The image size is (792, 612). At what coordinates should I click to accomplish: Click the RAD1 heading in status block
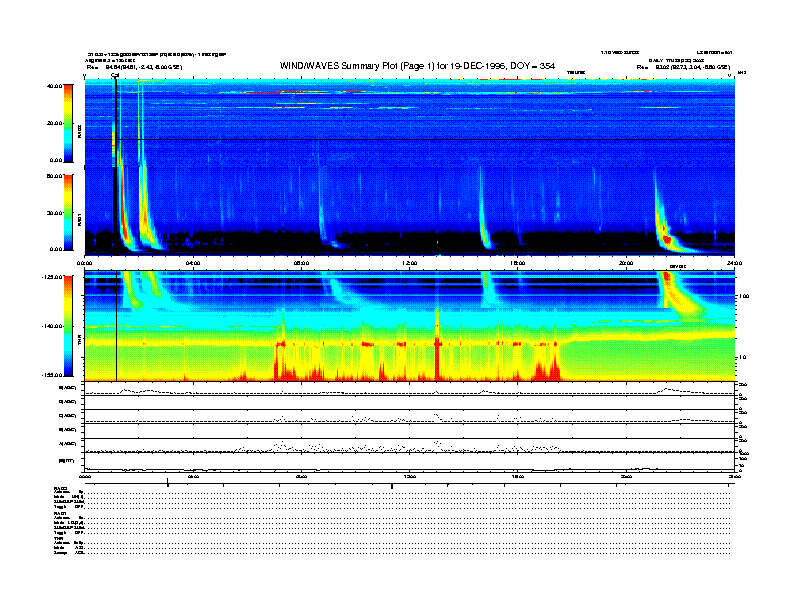(61, 514)
